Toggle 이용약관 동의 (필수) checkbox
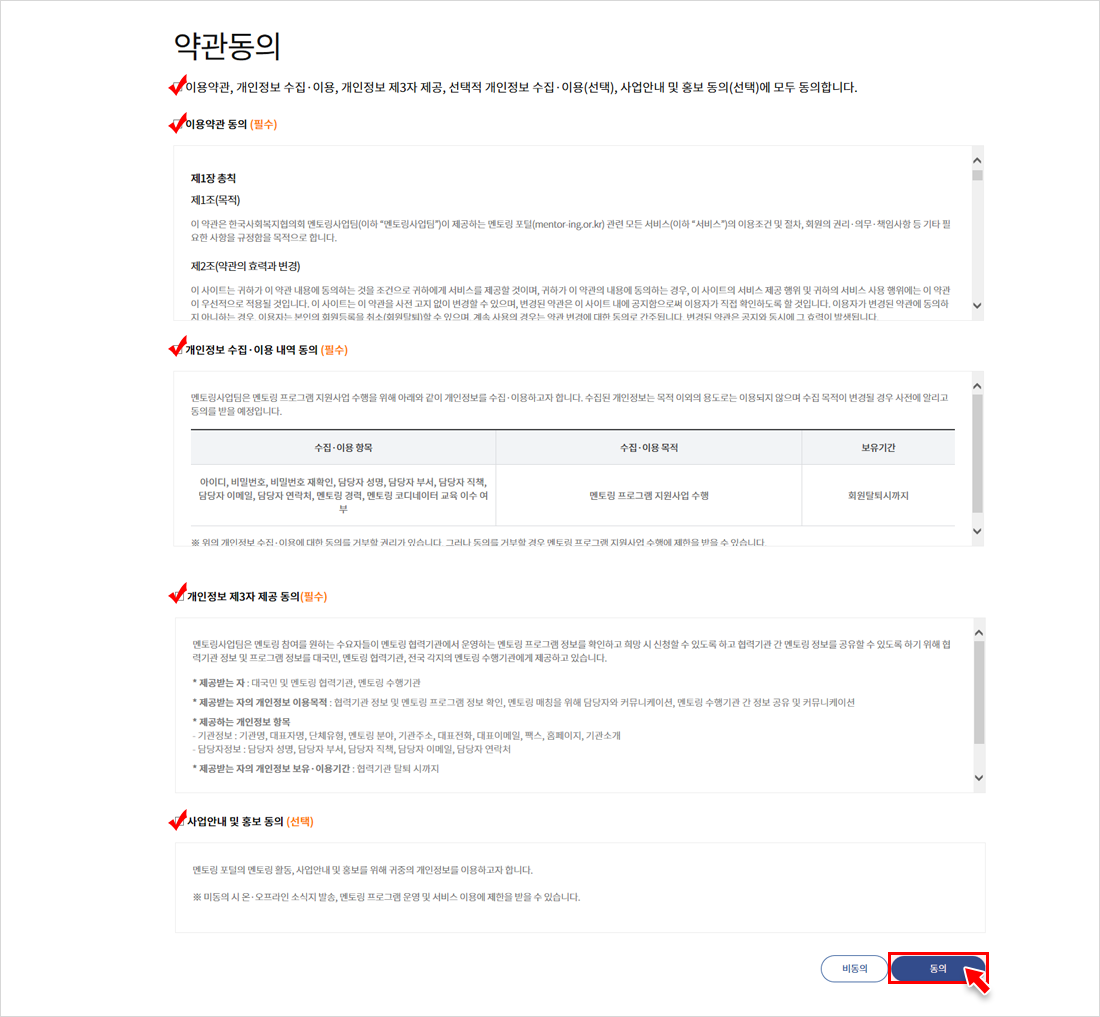 [x=178, y=125]
